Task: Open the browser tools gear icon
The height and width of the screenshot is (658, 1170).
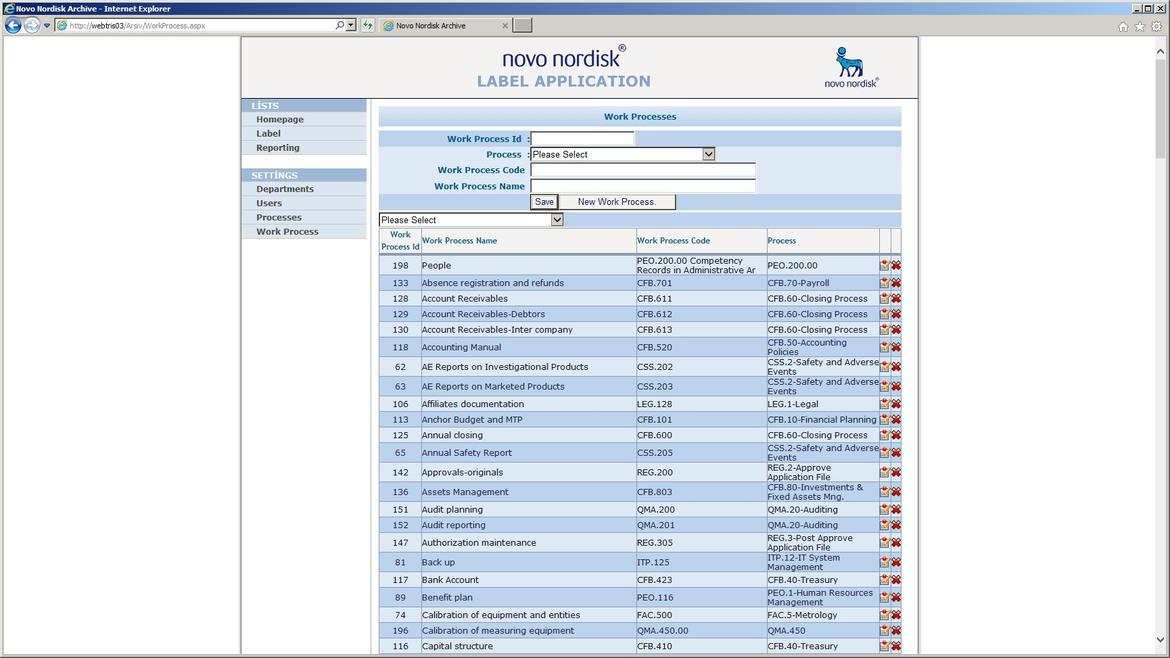Action: [1156, 26]
